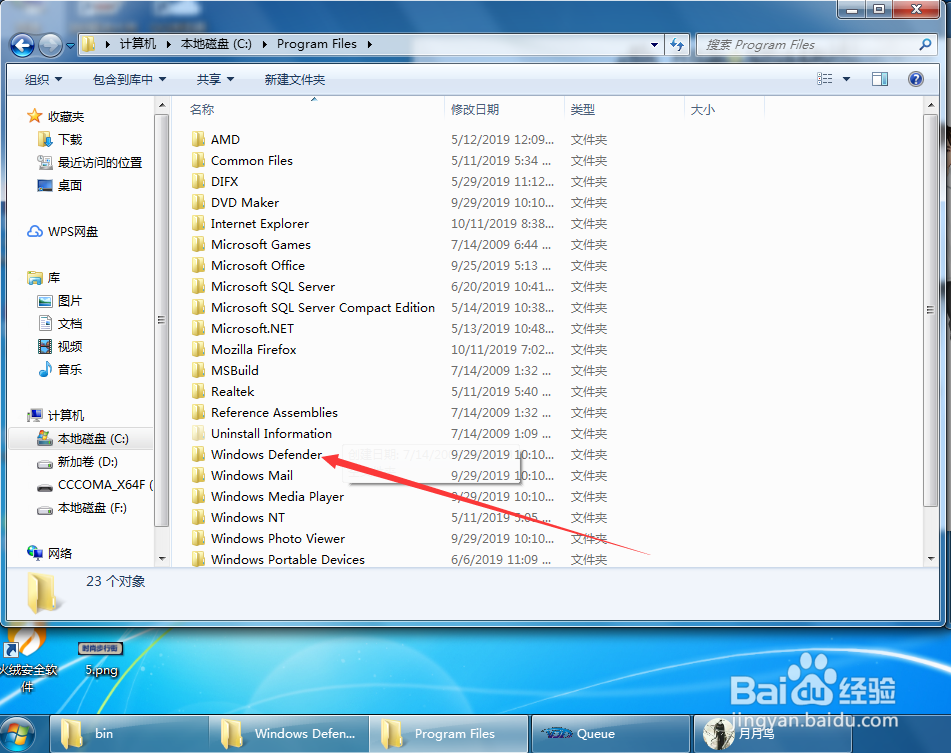Select 库 in the navigation pane

point(53,278)
